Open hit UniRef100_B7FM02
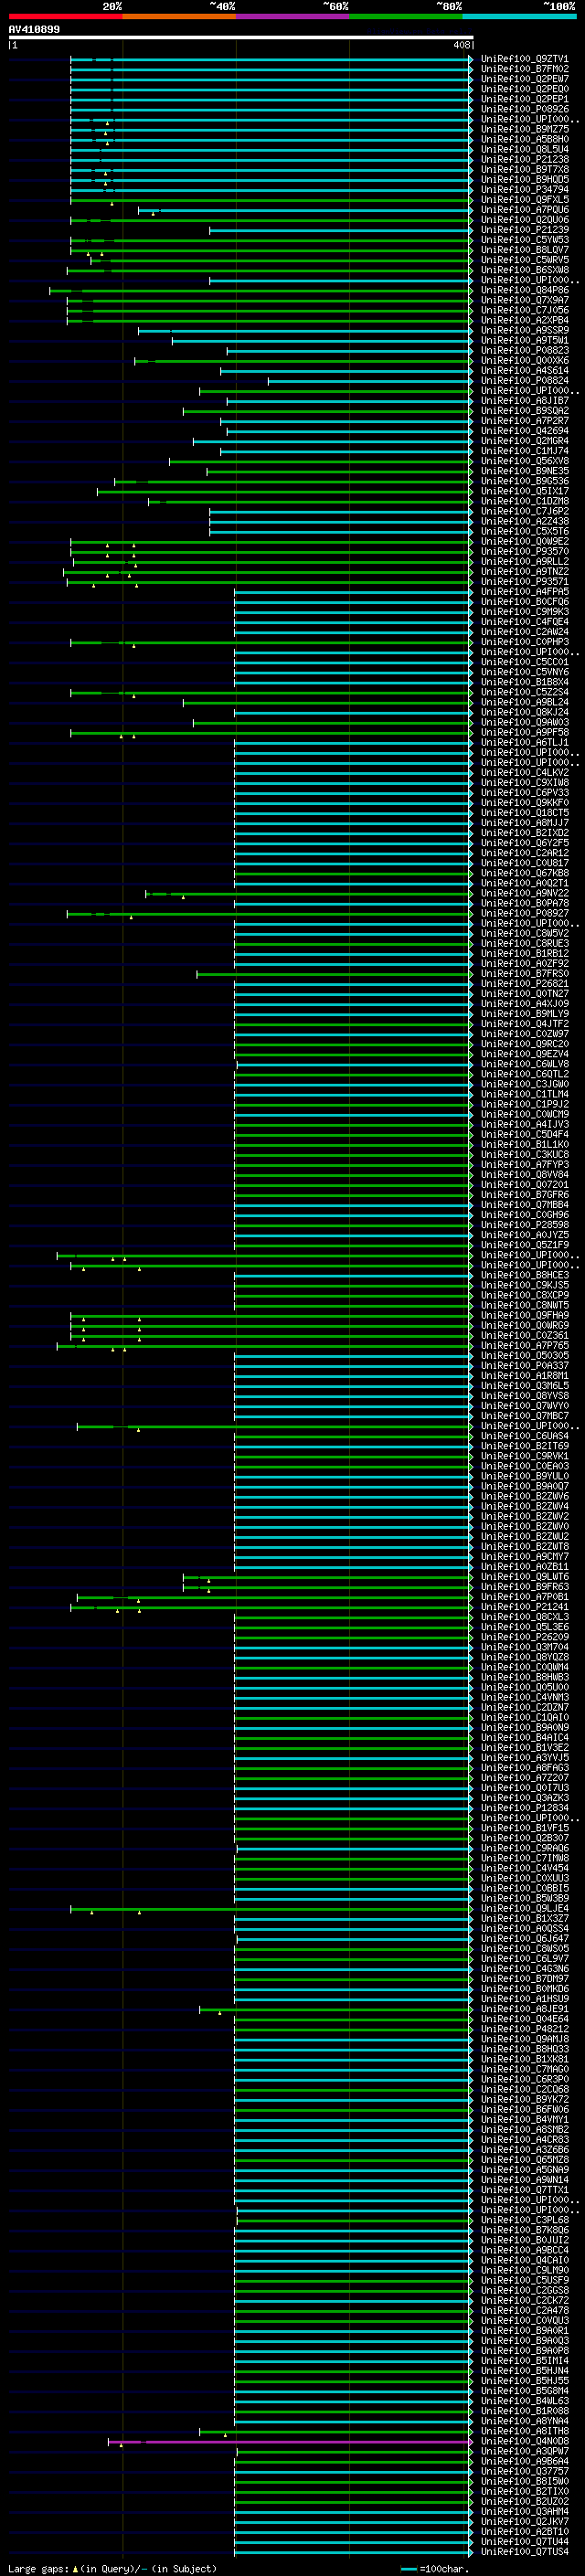This screenshot has width=585, height=2576. click(x=525, y=69)
